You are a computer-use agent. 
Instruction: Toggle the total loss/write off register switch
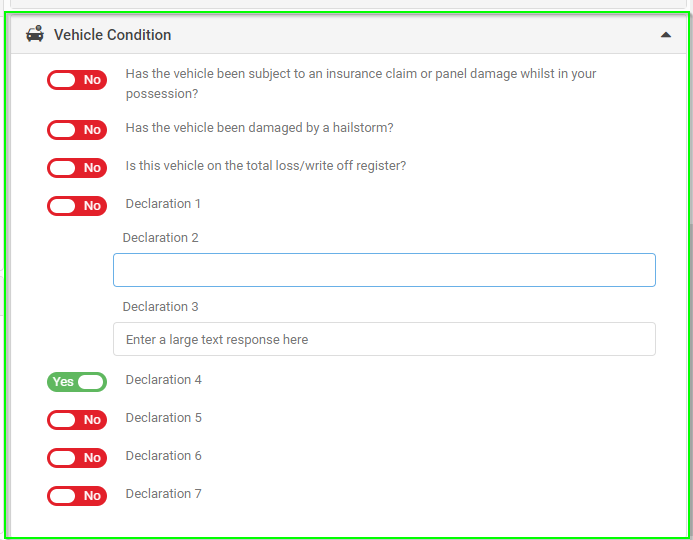[77, 168]
